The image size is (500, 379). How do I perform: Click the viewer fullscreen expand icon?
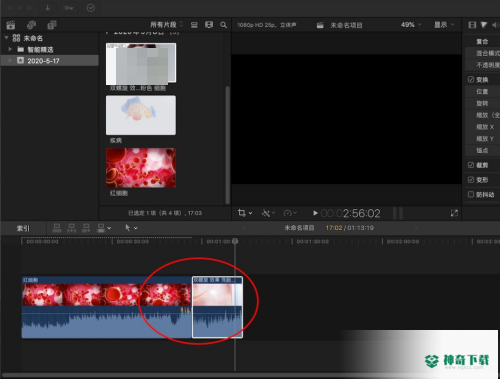pyautogui.click(x=454, y=213)
